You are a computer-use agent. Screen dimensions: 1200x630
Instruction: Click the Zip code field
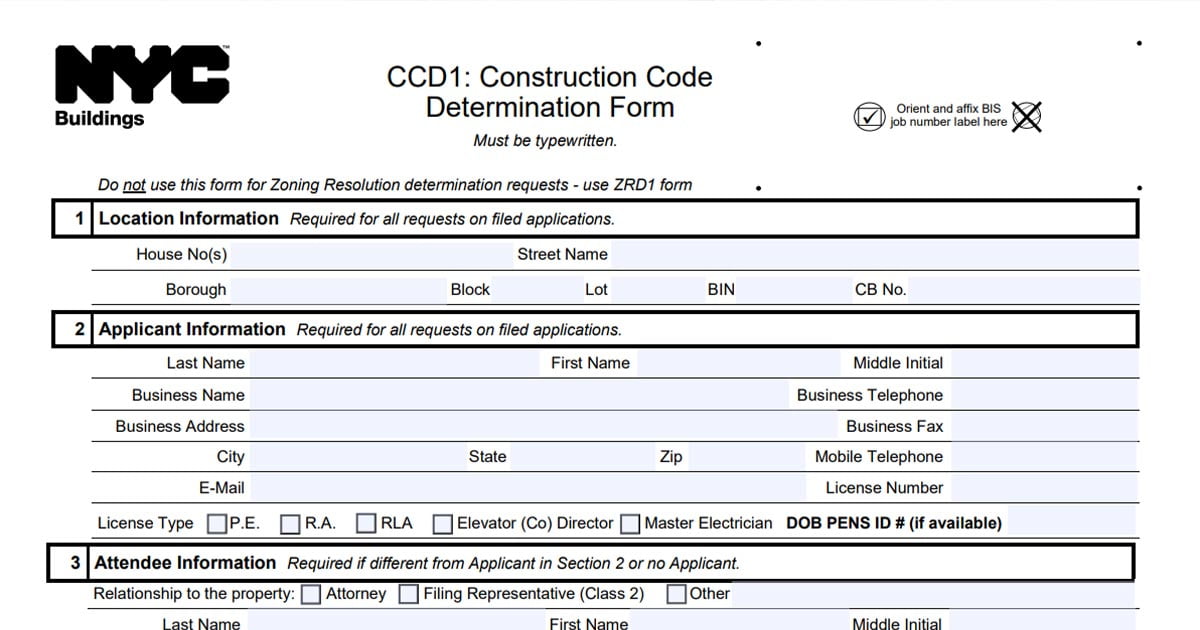click(x=745, y=457)
